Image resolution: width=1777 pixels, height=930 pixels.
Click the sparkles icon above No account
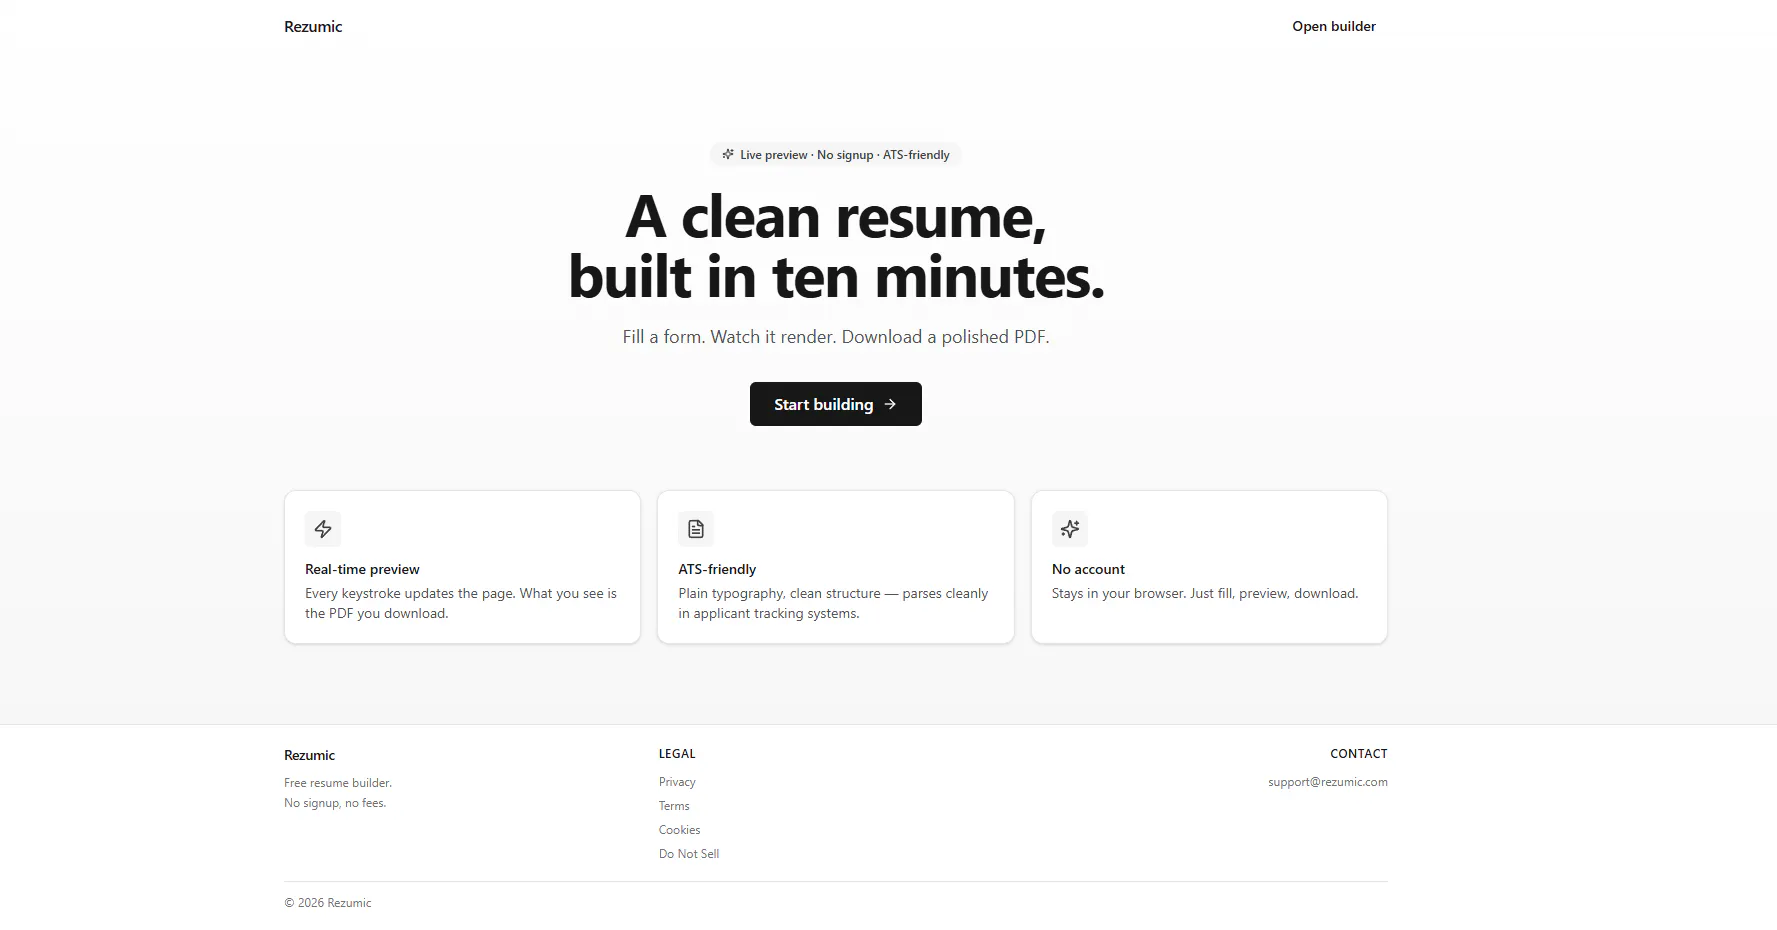[1070, 529]
